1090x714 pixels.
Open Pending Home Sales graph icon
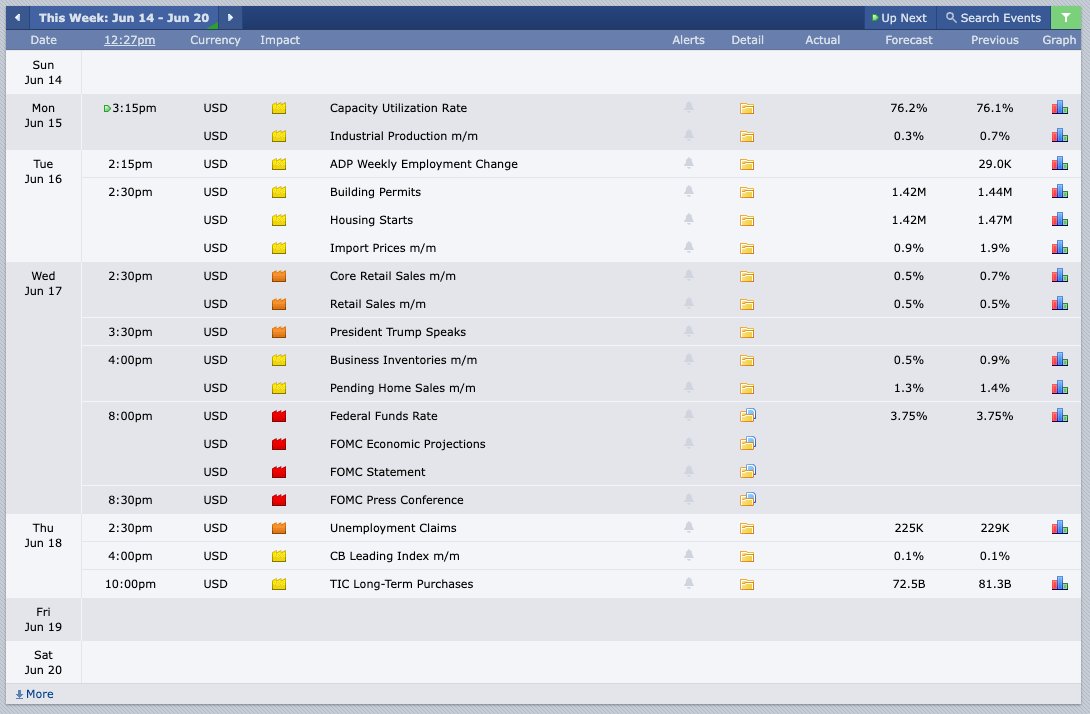[x=1059, y=387]
